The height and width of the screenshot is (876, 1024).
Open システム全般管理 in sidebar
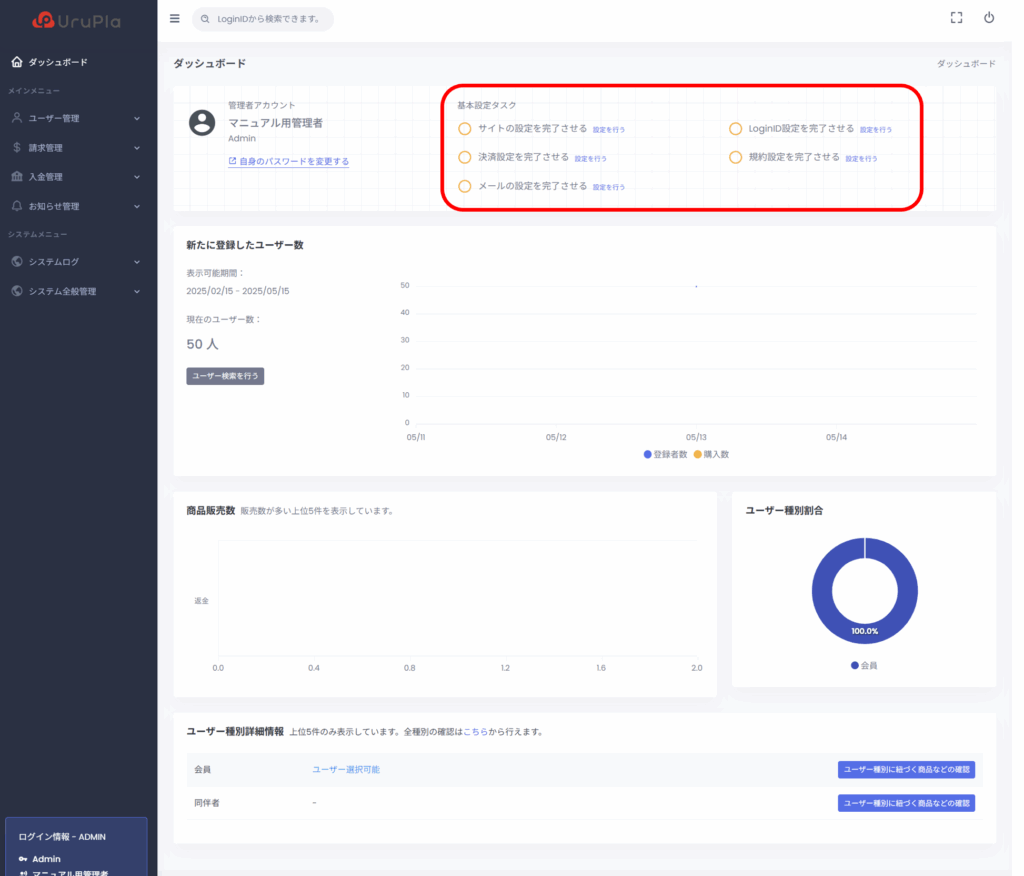[63, 291]
